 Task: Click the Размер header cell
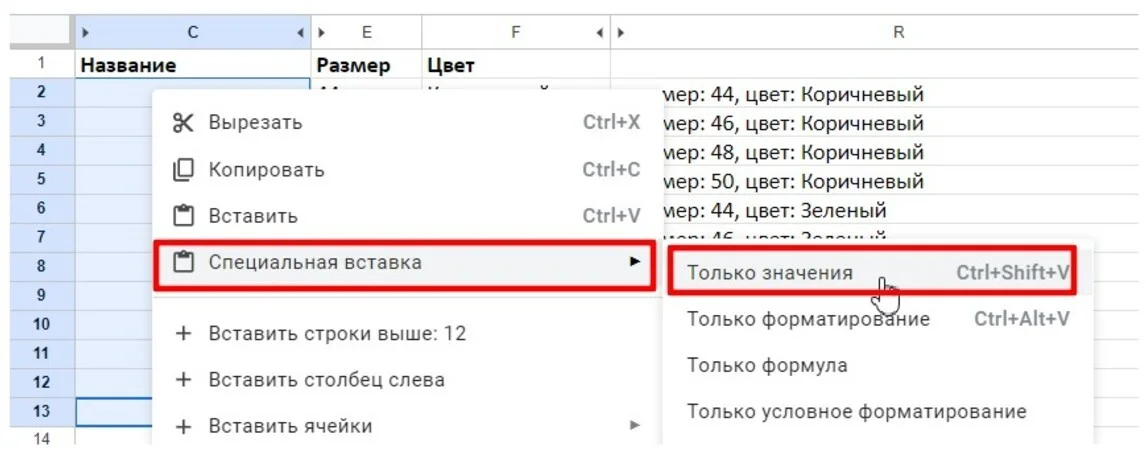[x=366, y=65]
